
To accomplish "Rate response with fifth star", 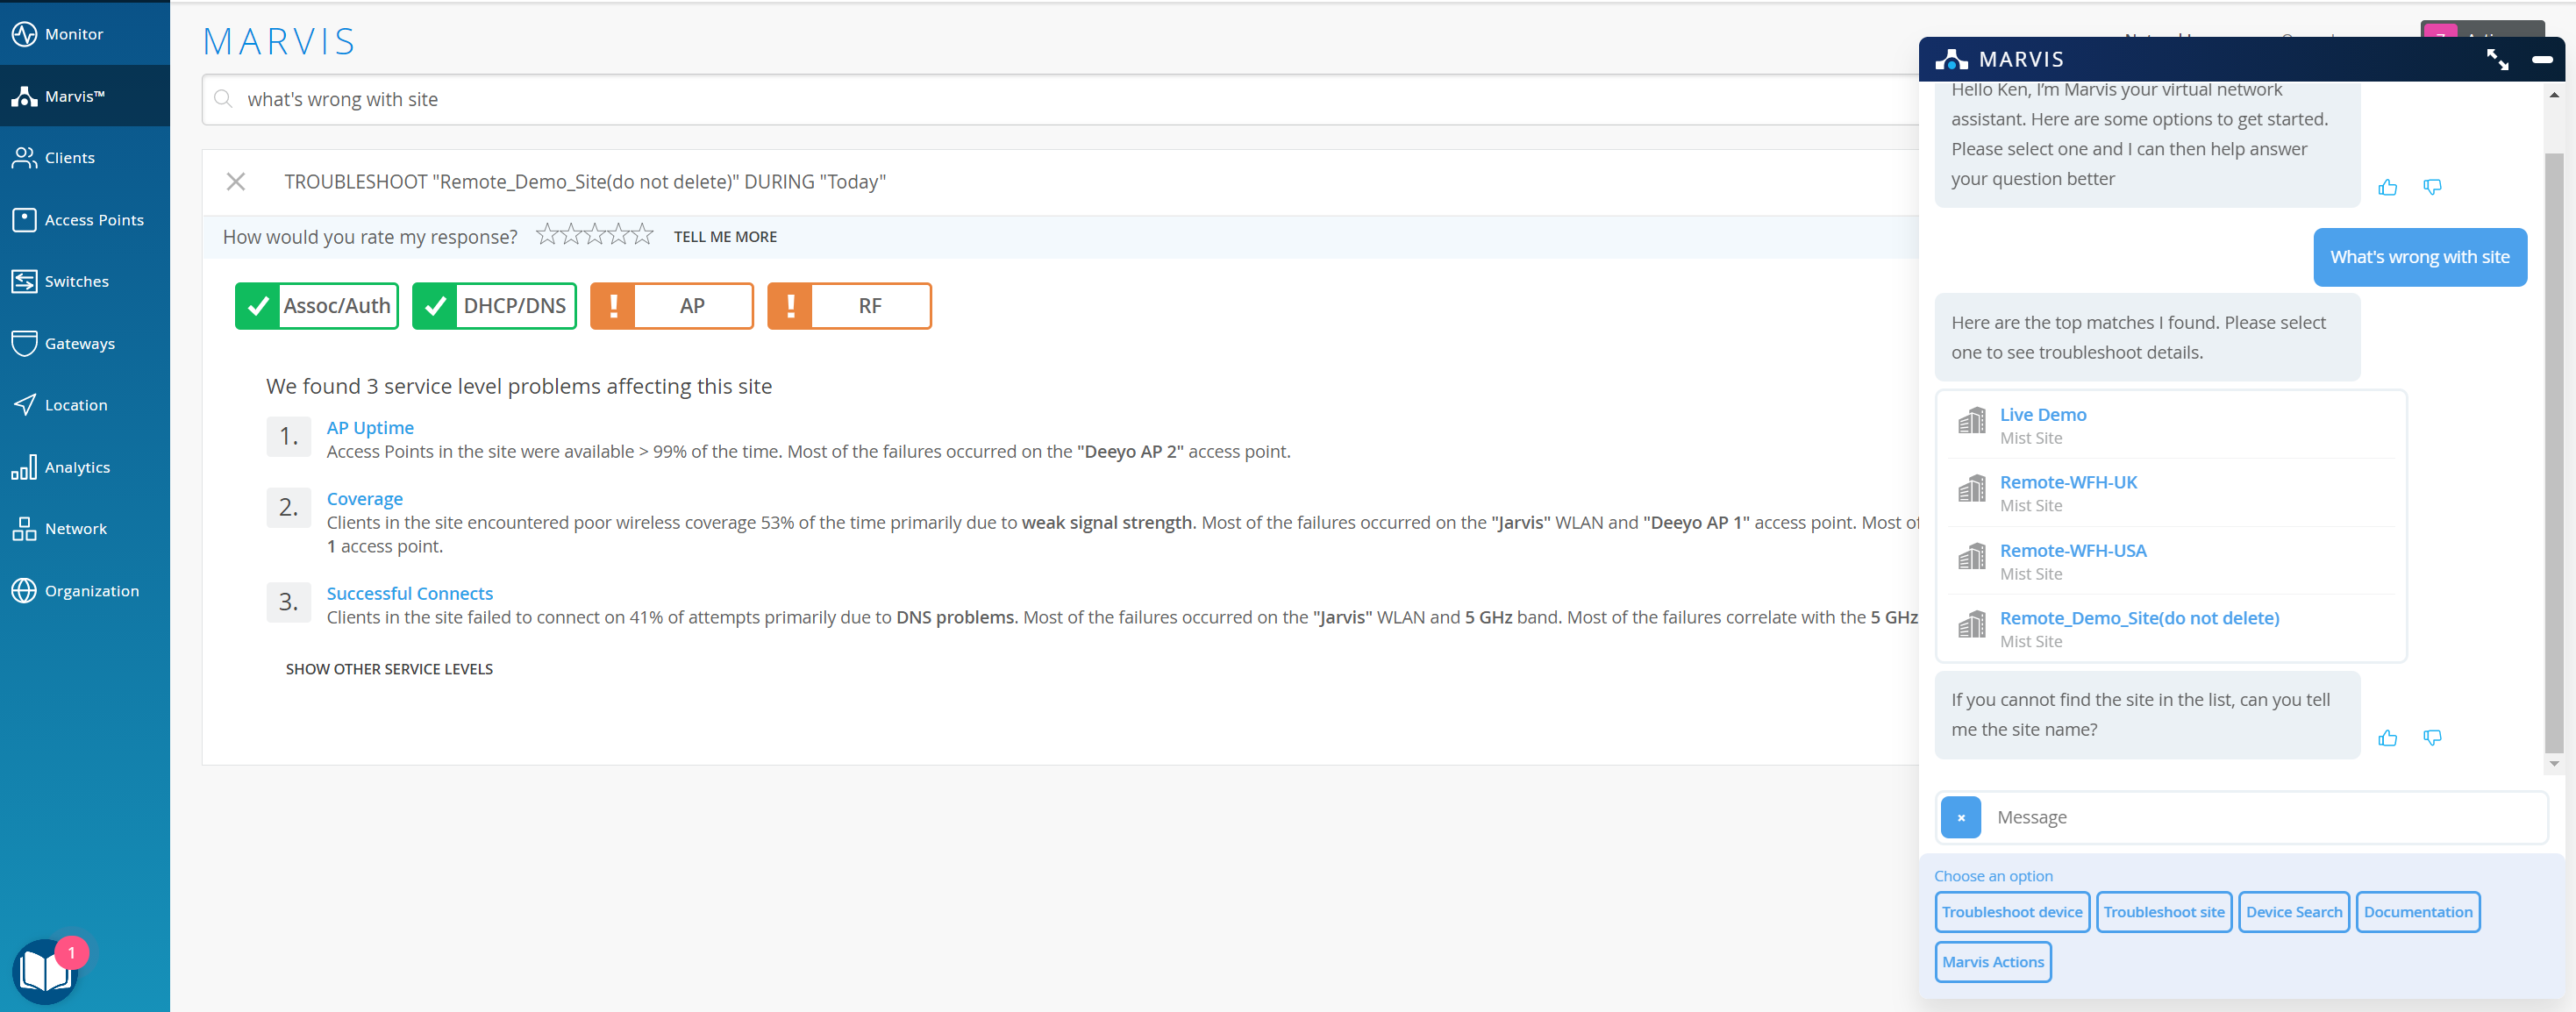I will (x=643, y=236).
